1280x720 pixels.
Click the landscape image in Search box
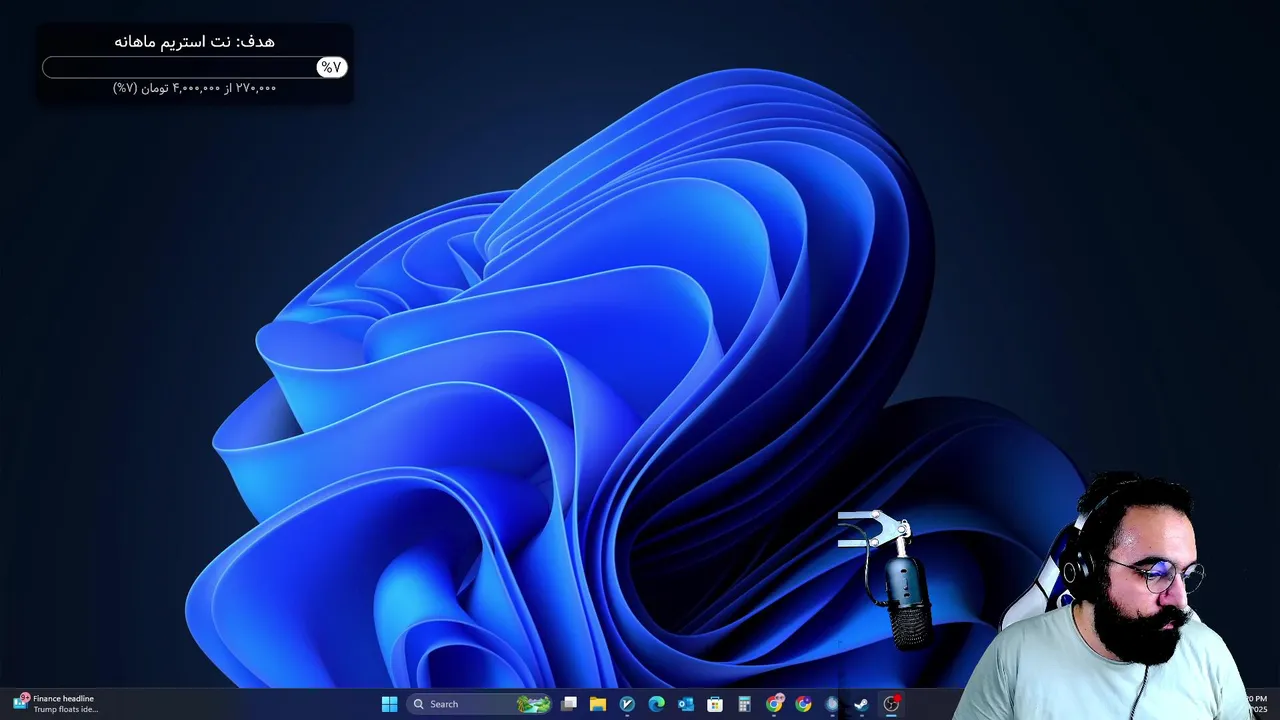click(x=534, y=704)
